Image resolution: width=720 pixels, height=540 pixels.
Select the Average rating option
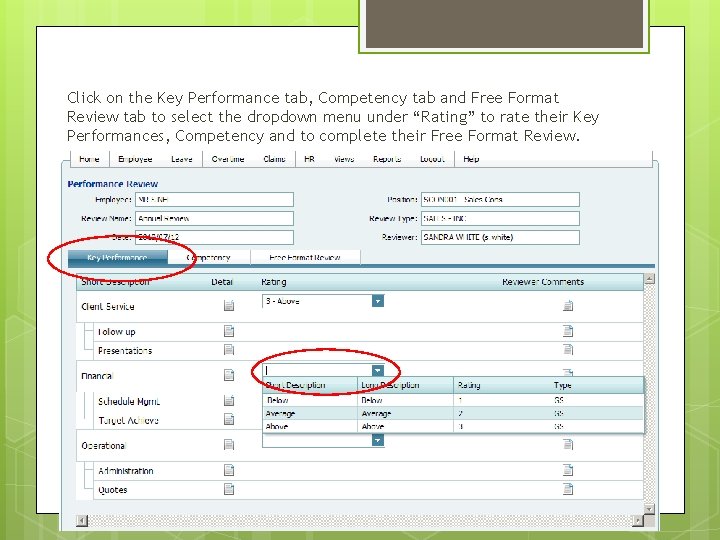point(453,413)
